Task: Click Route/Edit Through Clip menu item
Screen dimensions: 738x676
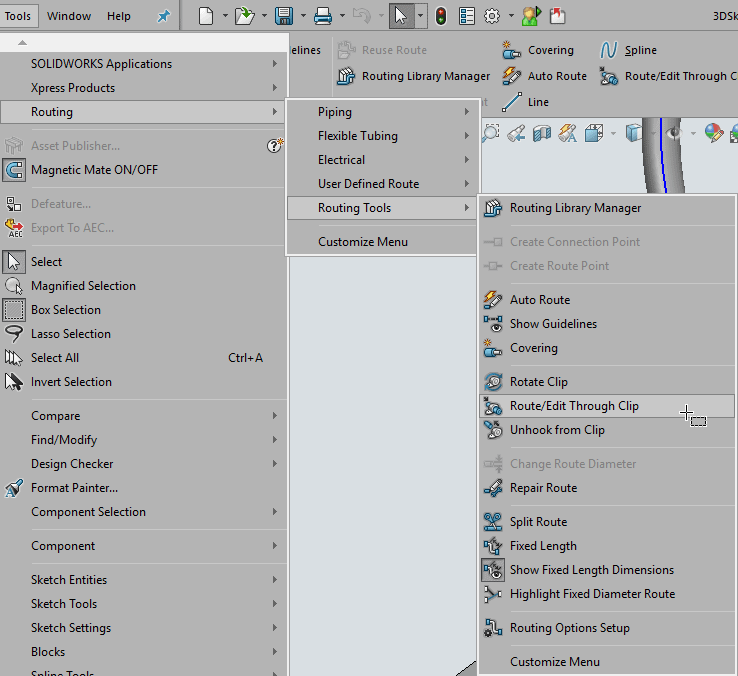Action: (607, 406)
